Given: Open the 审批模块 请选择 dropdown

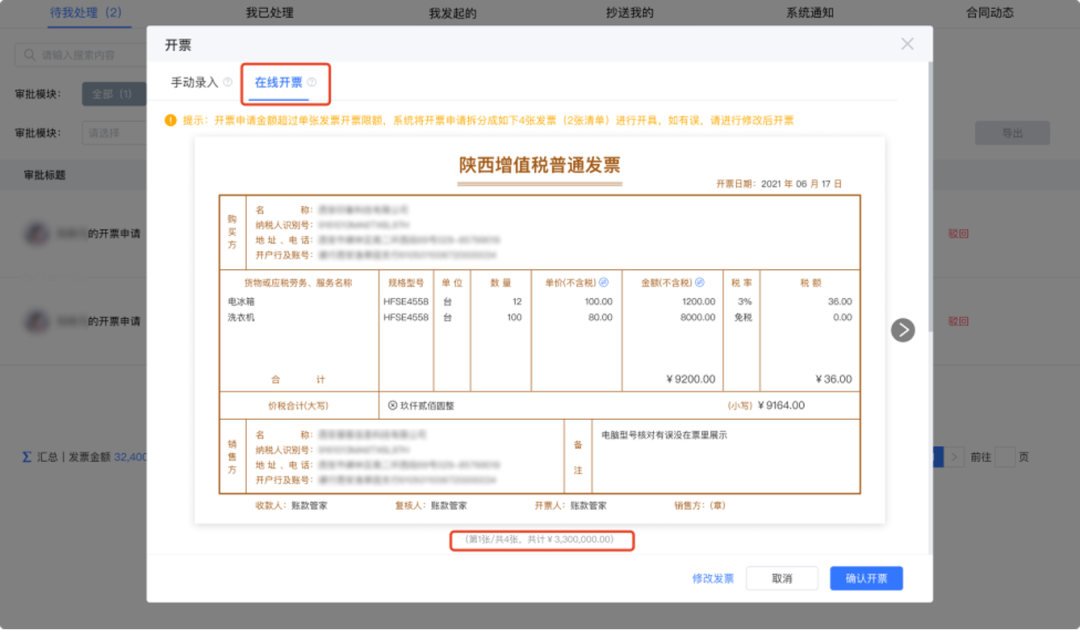Looking at the screenshot, I should (114, 132).
